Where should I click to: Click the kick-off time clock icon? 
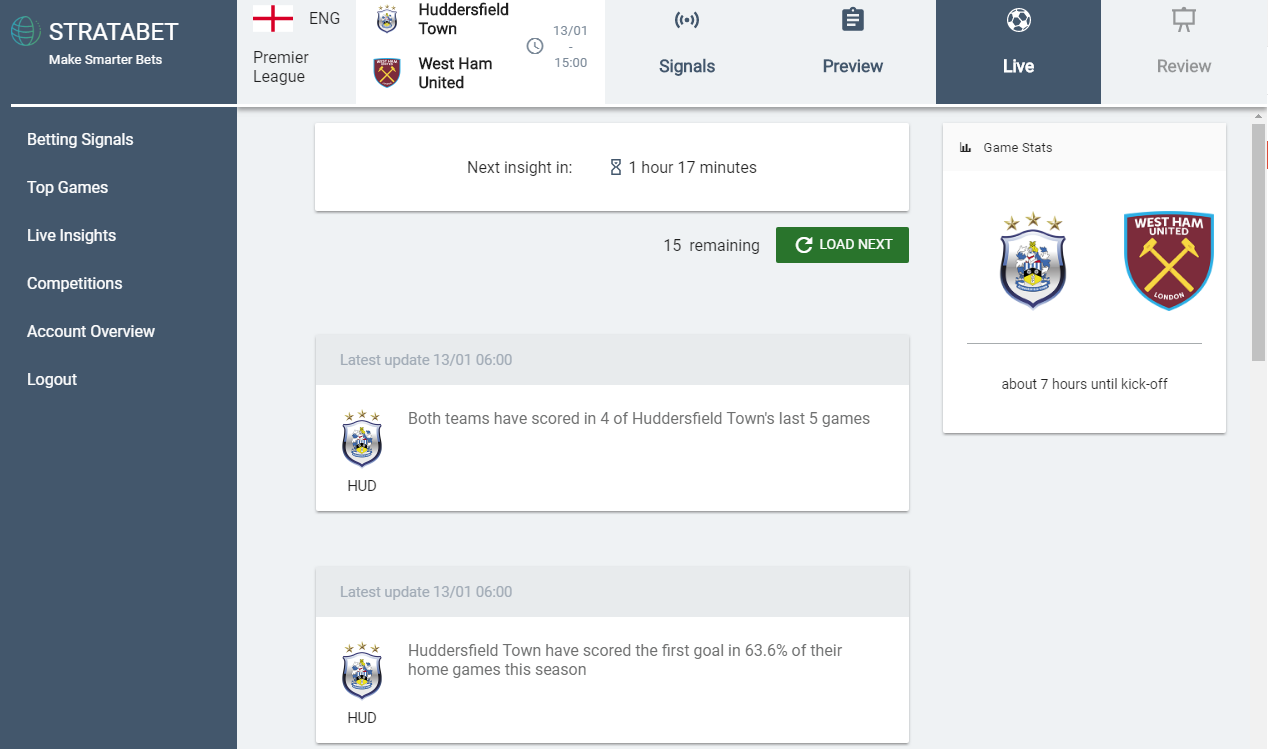point(535,46)
